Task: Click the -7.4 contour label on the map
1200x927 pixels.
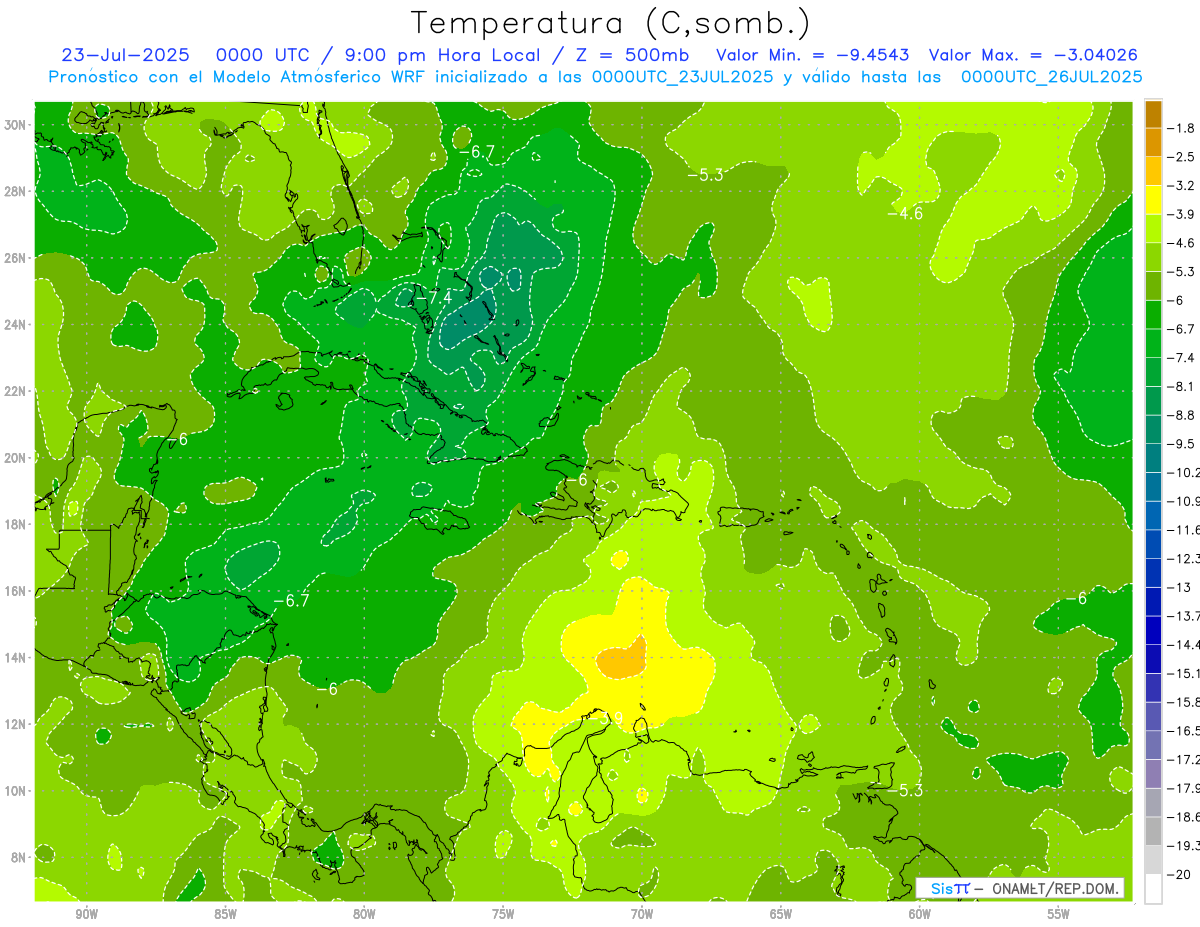Action: click(433, 297)
